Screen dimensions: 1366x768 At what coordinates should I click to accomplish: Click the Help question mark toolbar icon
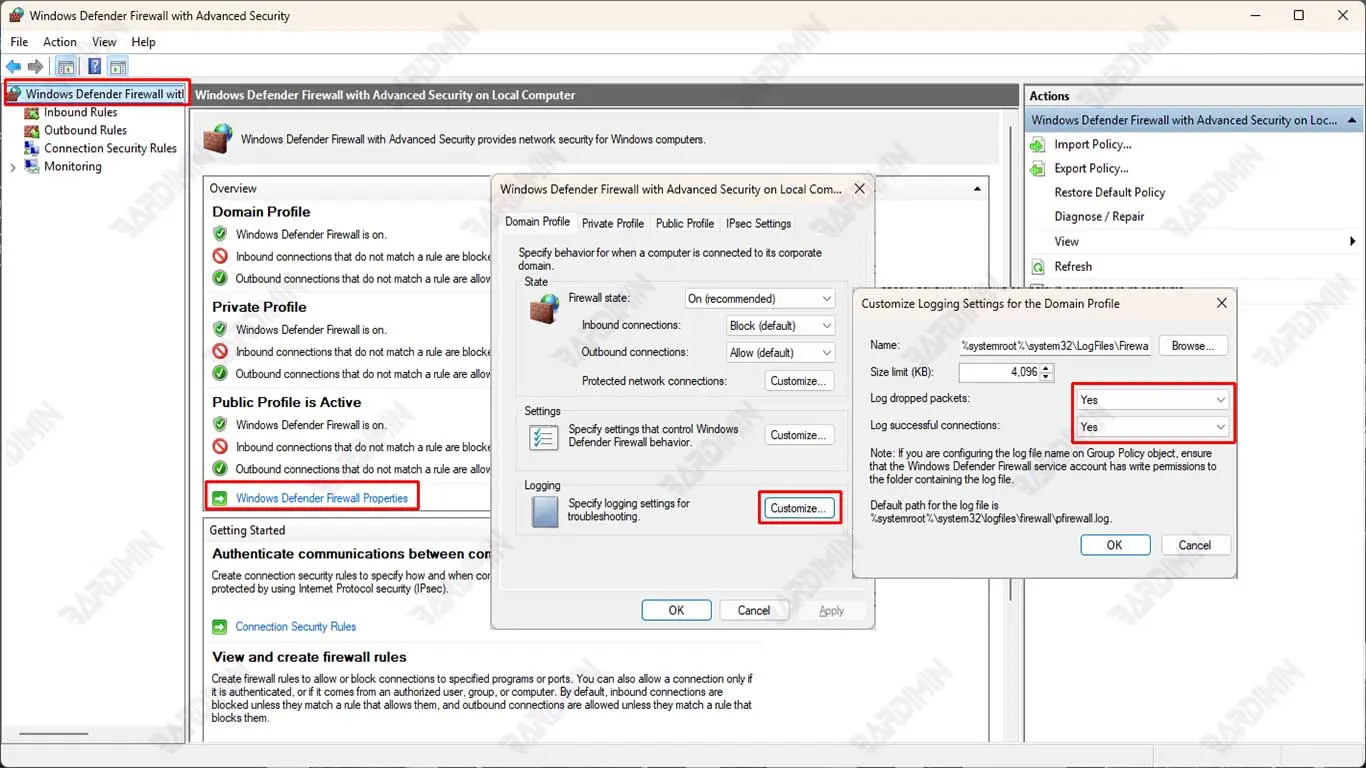[94, 67]
